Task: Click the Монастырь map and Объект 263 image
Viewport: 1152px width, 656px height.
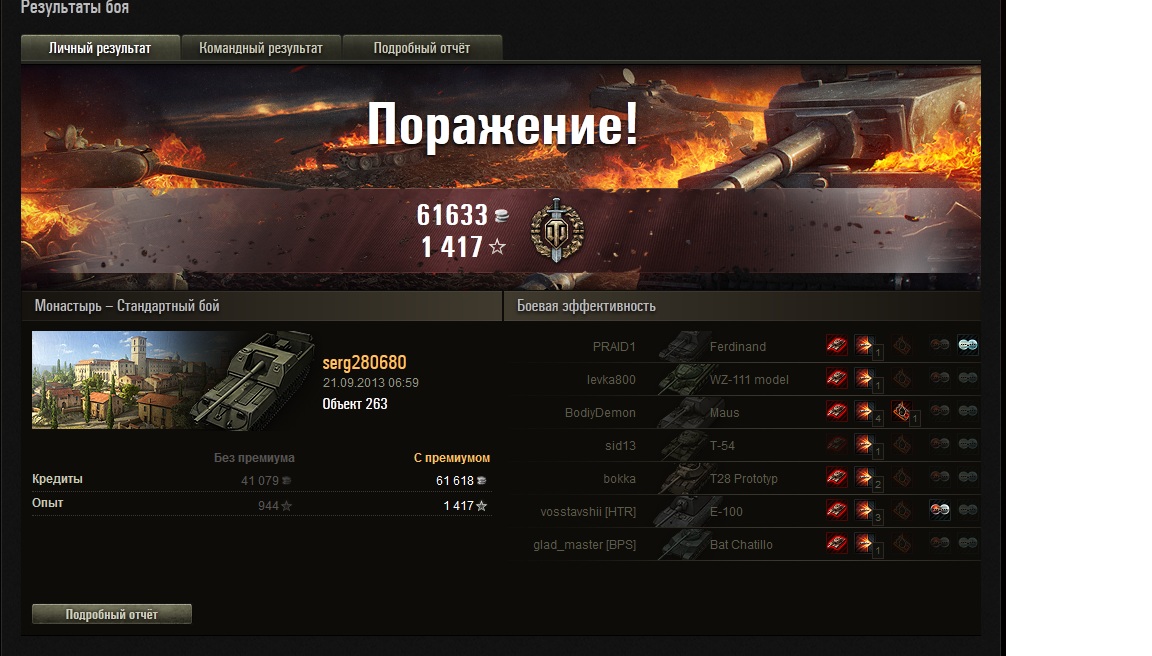Action: click(x=173, y=380)
